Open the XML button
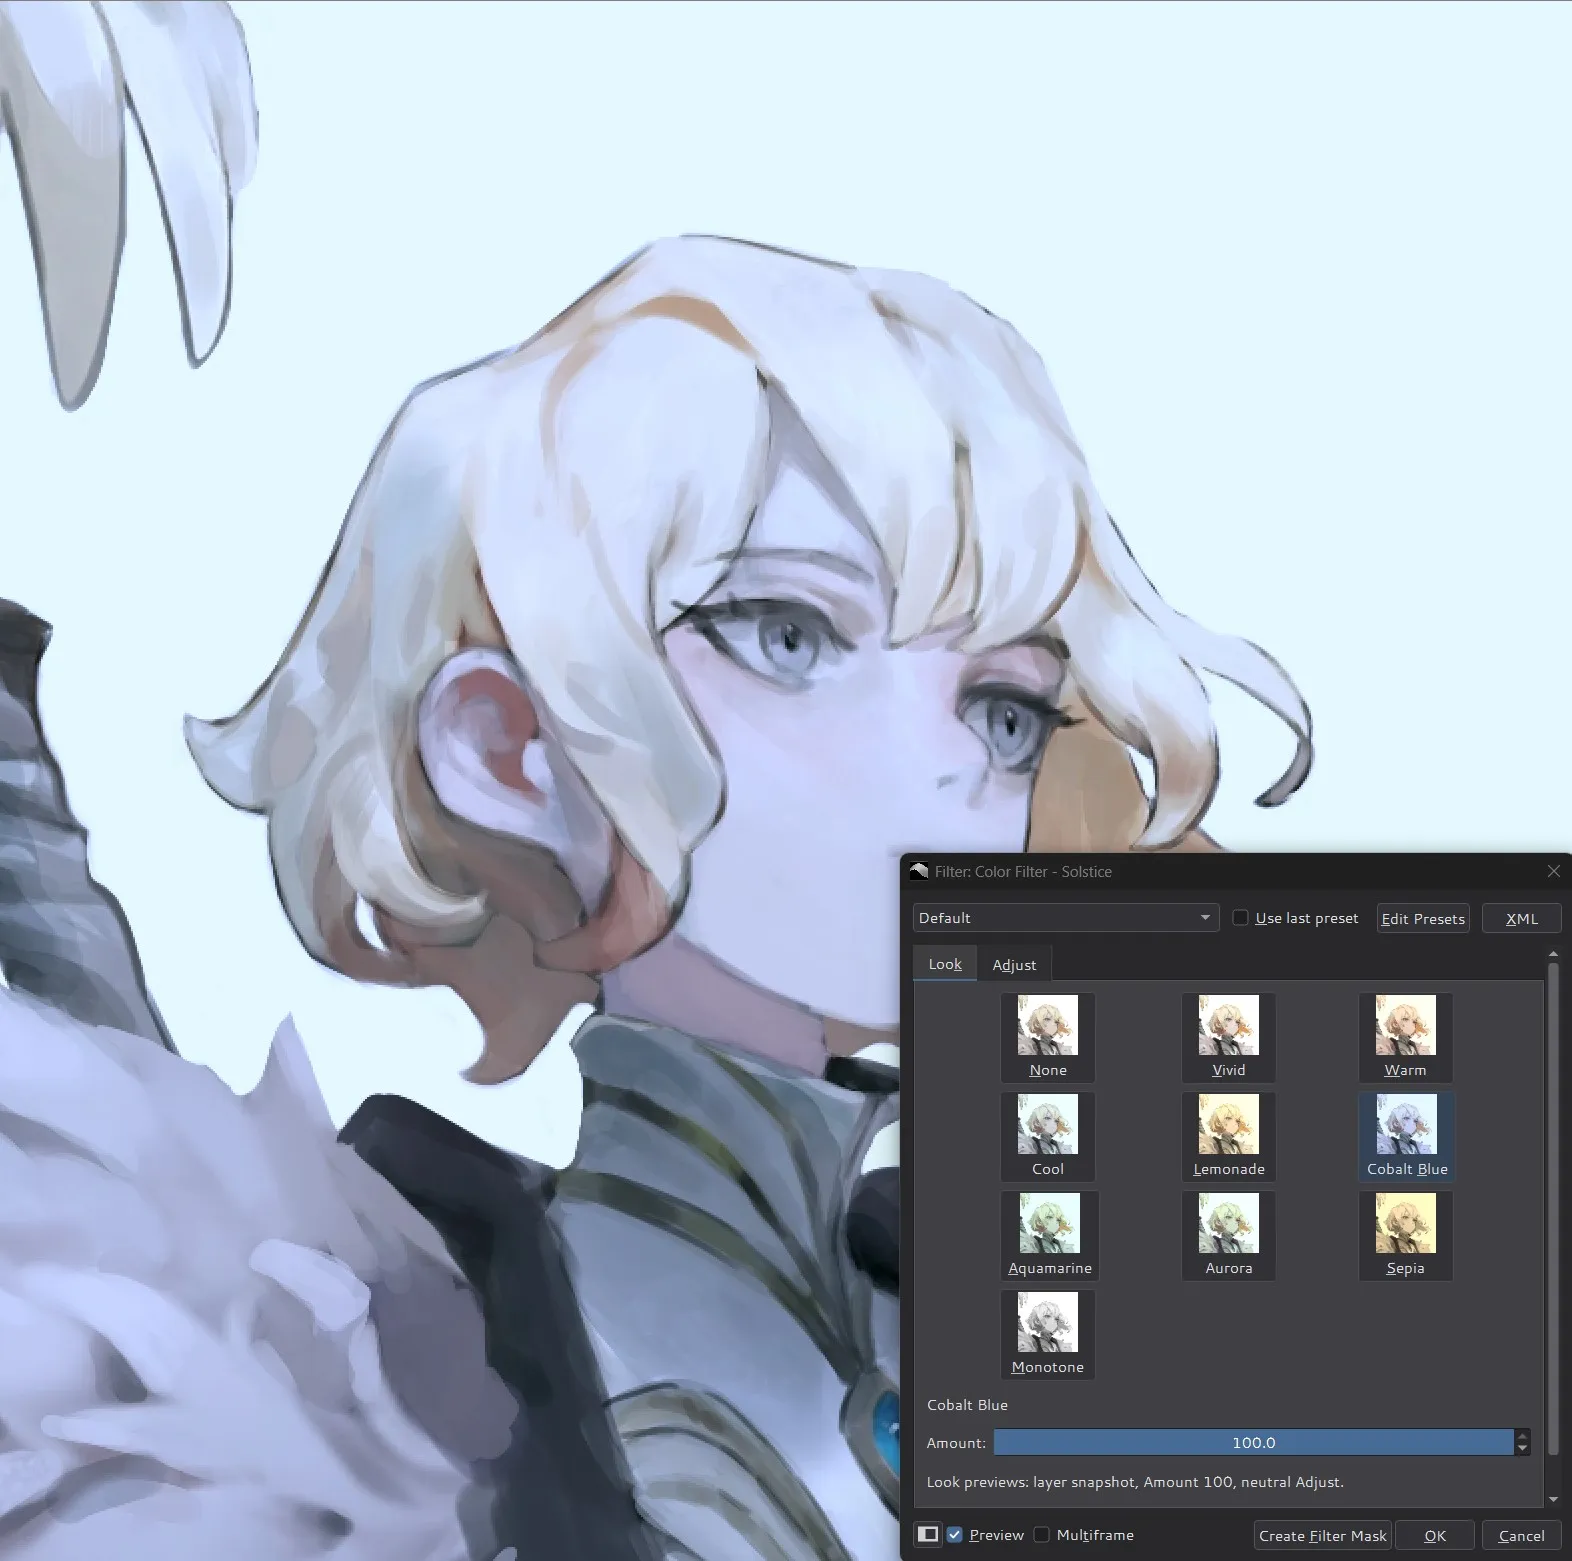Screen dimensions: 1572x1561 [1521, 918]
